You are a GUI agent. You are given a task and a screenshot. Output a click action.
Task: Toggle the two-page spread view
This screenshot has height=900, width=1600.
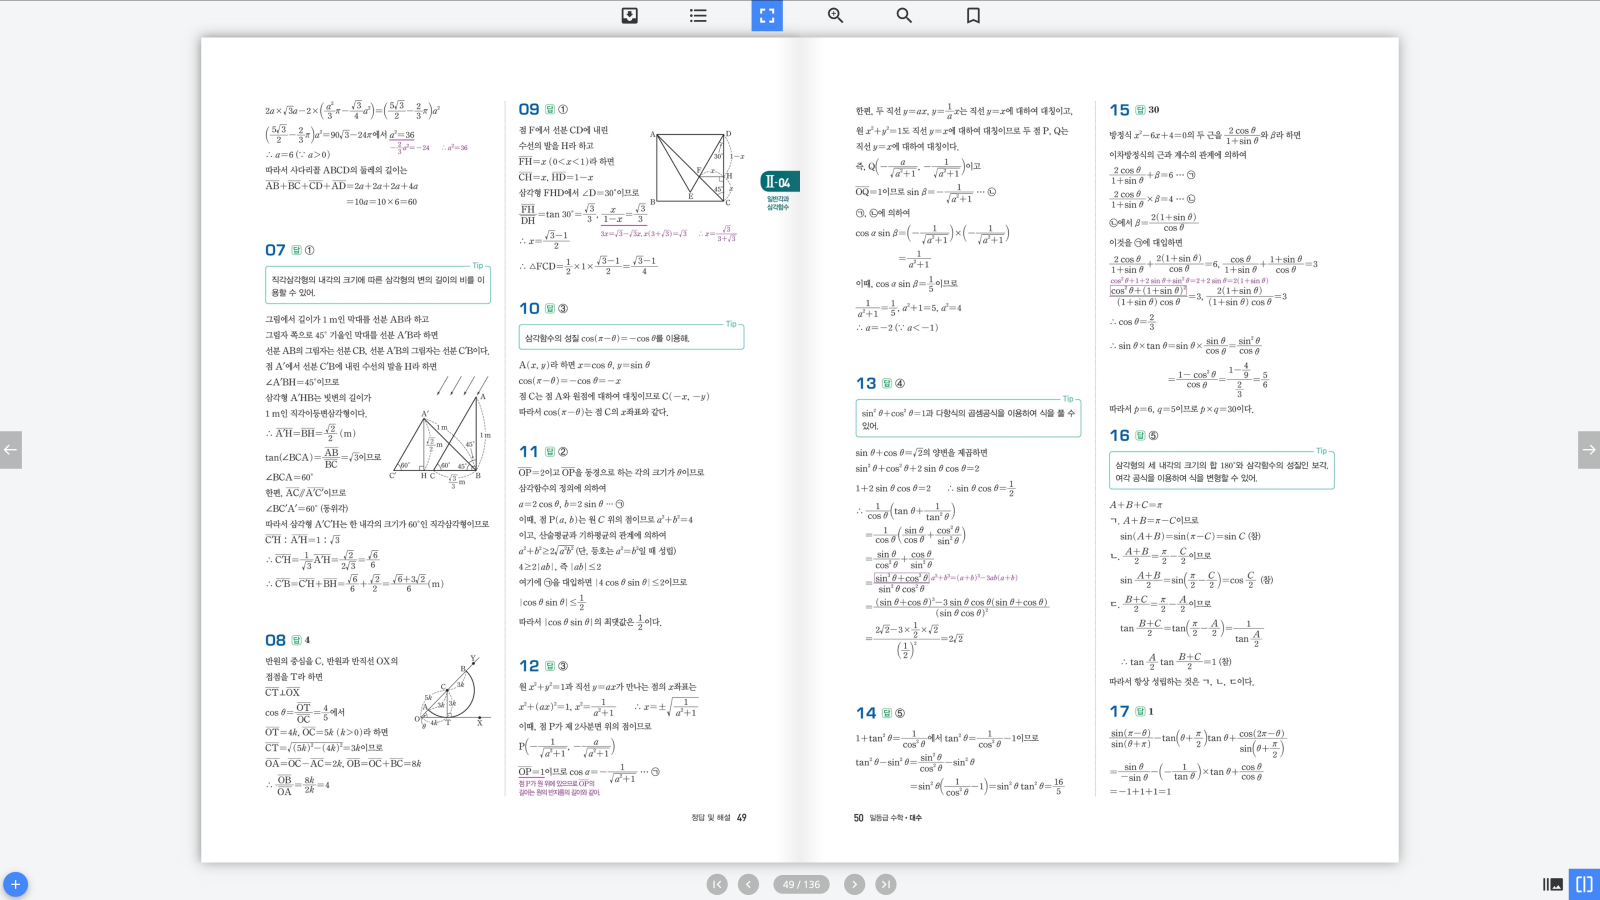coord(1584,884)
